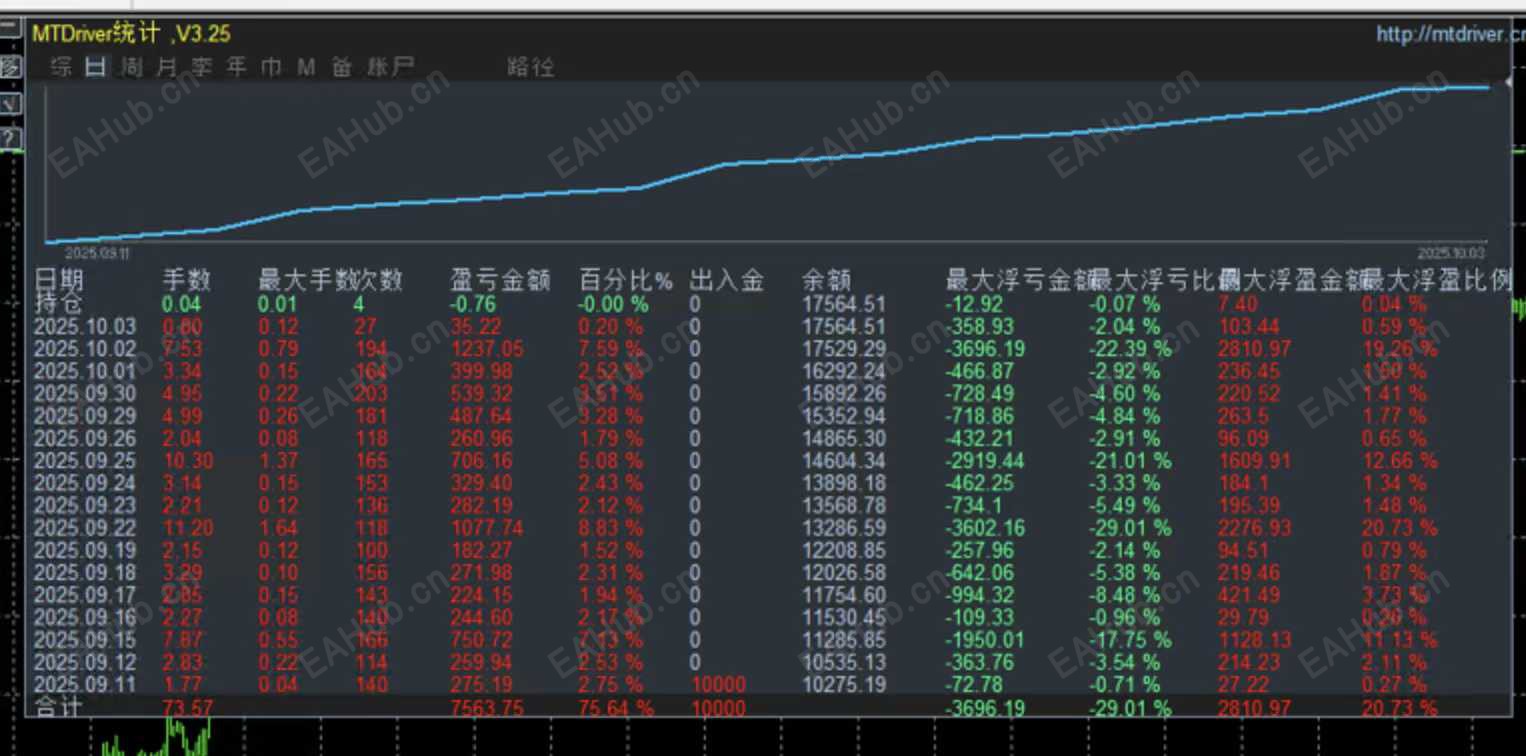This screenshot has height=756, width=1526.
Task: Click the total profit value 7563.75
Action: pos(487,708)
